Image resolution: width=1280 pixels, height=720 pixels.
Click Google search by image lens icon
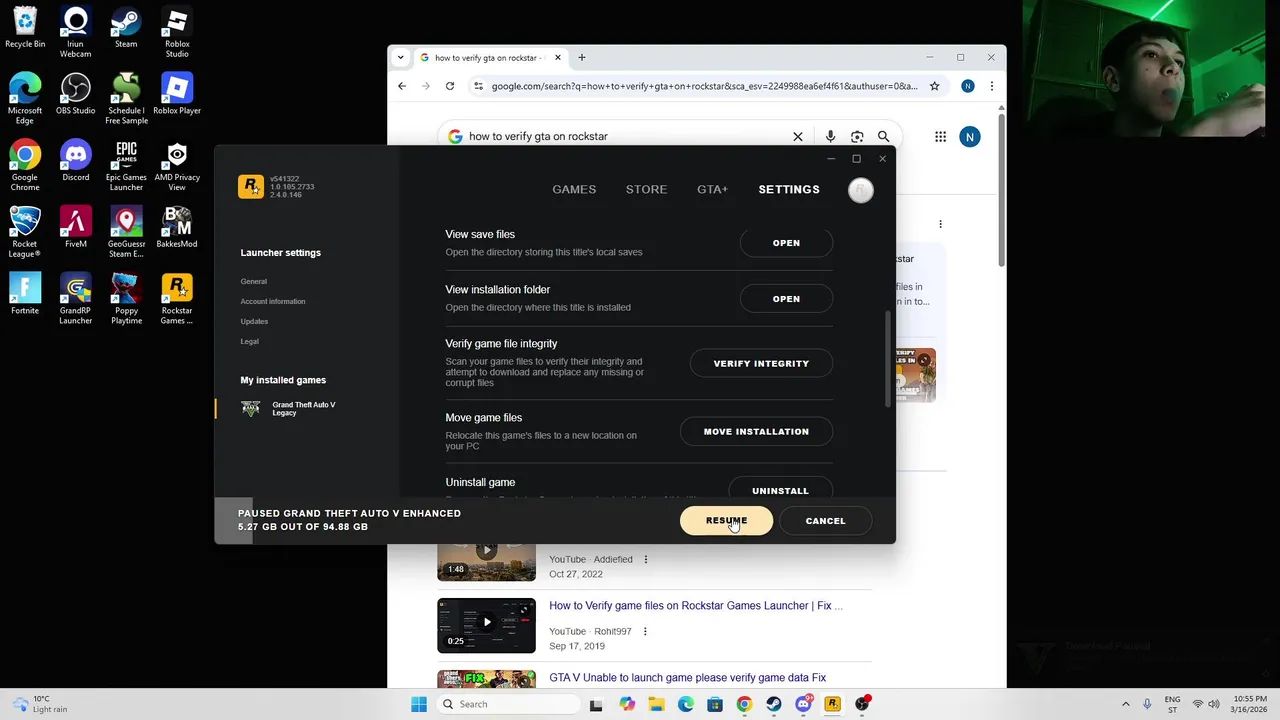857,136
